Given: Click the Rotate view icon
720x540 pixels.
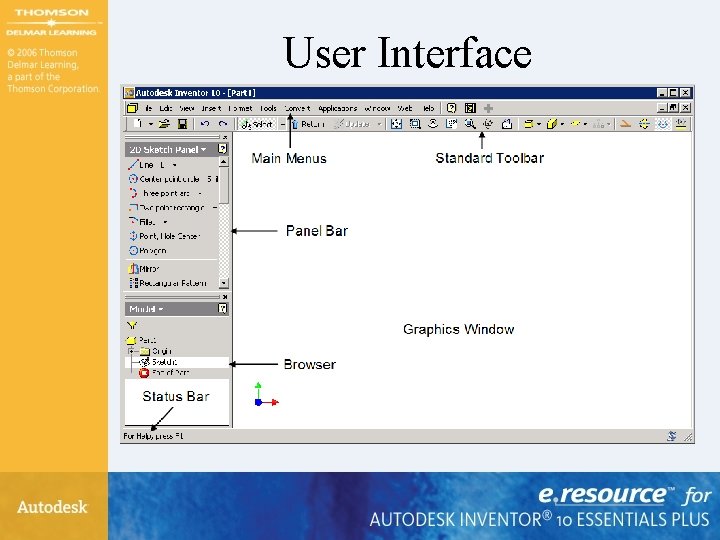Looking at the screenshot, I should click(488, 124).
